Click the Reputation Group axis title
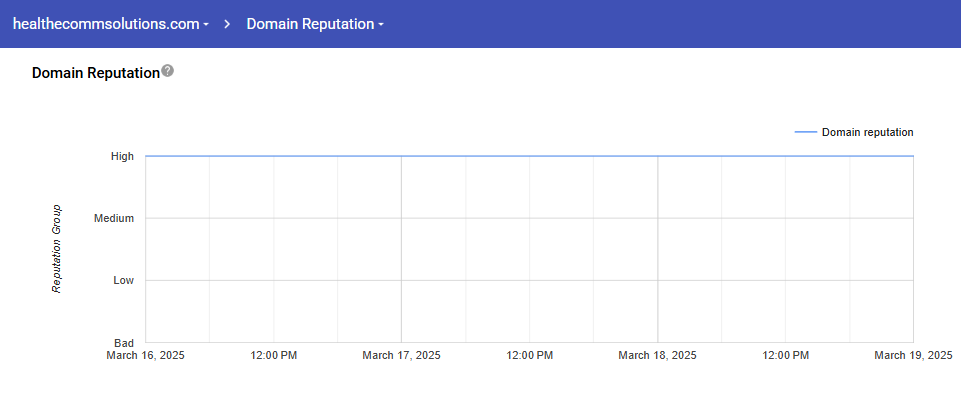 pos(57,249)
